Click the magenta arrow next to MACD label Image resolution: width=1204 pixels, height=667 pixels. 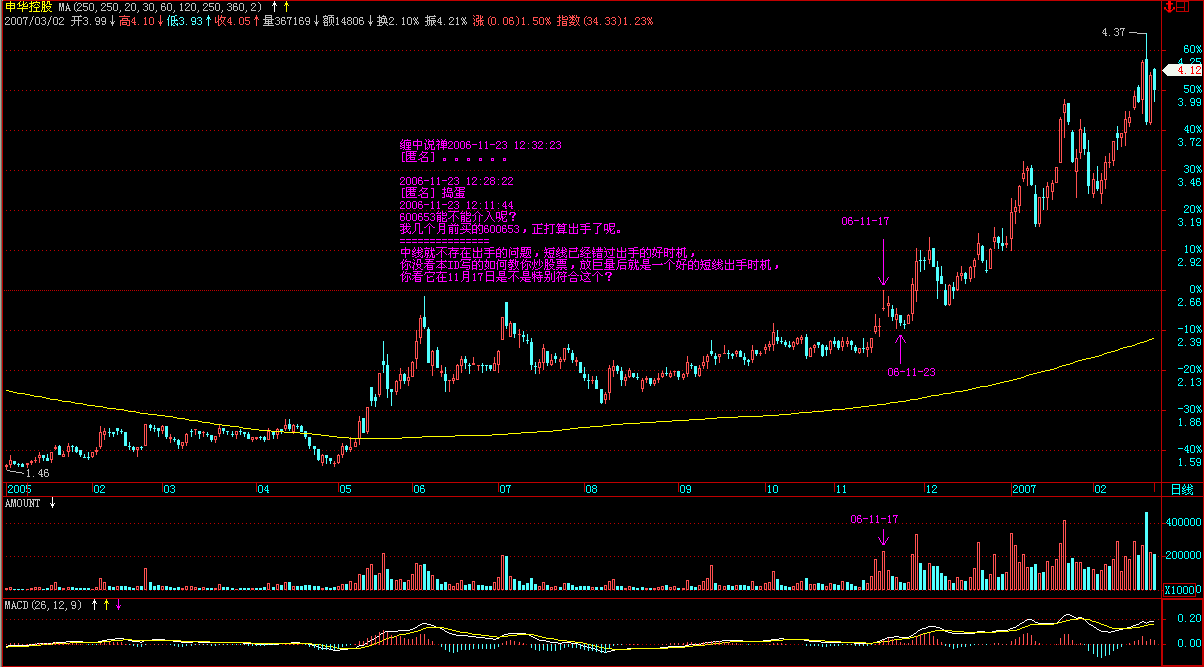click(x=119, y=604)
